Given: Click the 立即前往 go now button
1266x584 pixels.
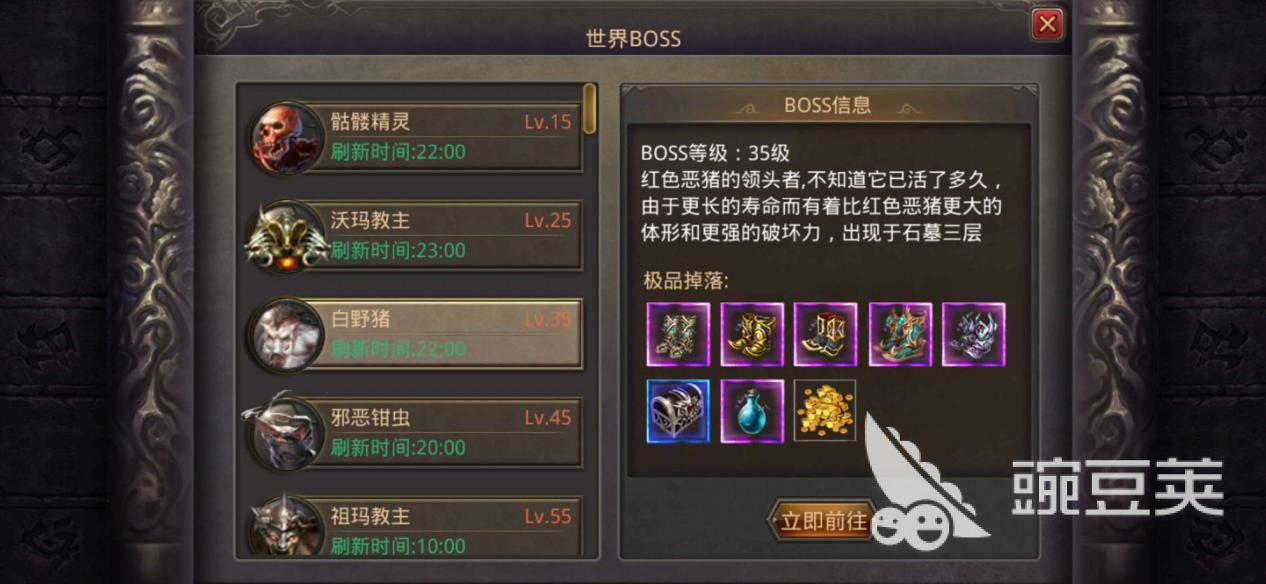Looking at the screenshot, I should coord(822,521).
